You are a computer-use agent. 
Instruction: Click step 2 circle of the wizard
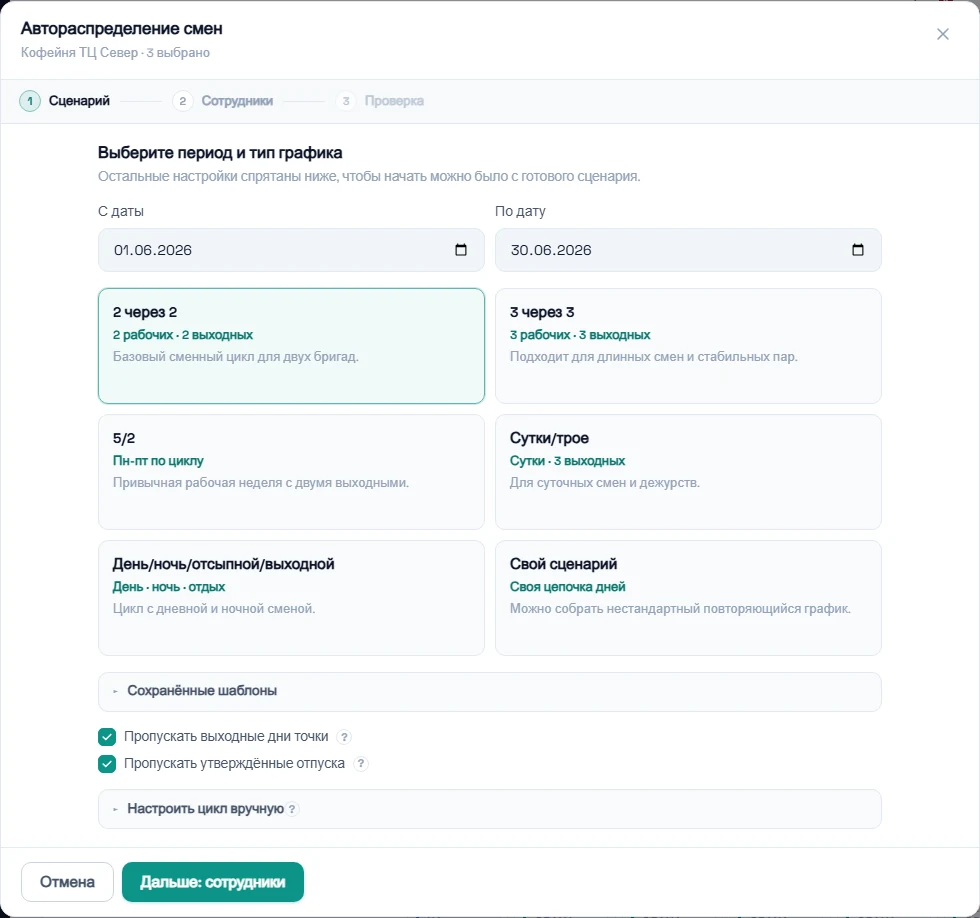182,101
